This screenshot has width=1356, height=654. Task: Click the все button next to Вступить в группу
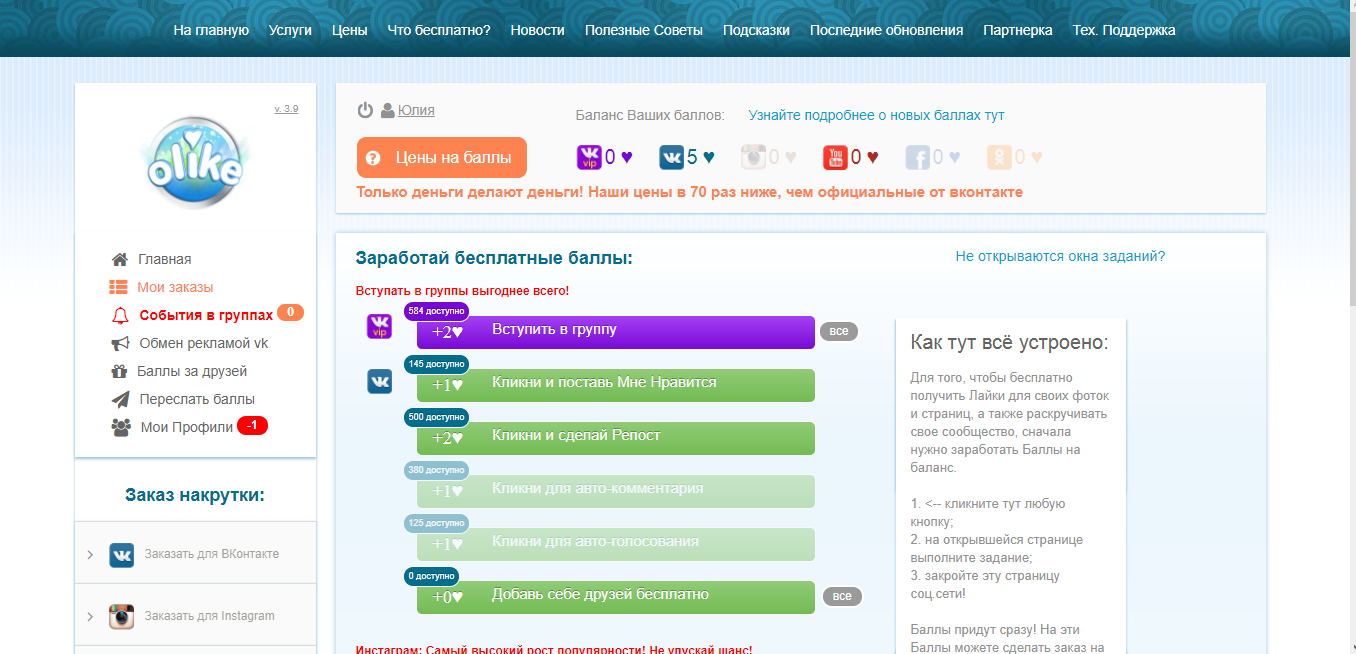coord(839,331)
